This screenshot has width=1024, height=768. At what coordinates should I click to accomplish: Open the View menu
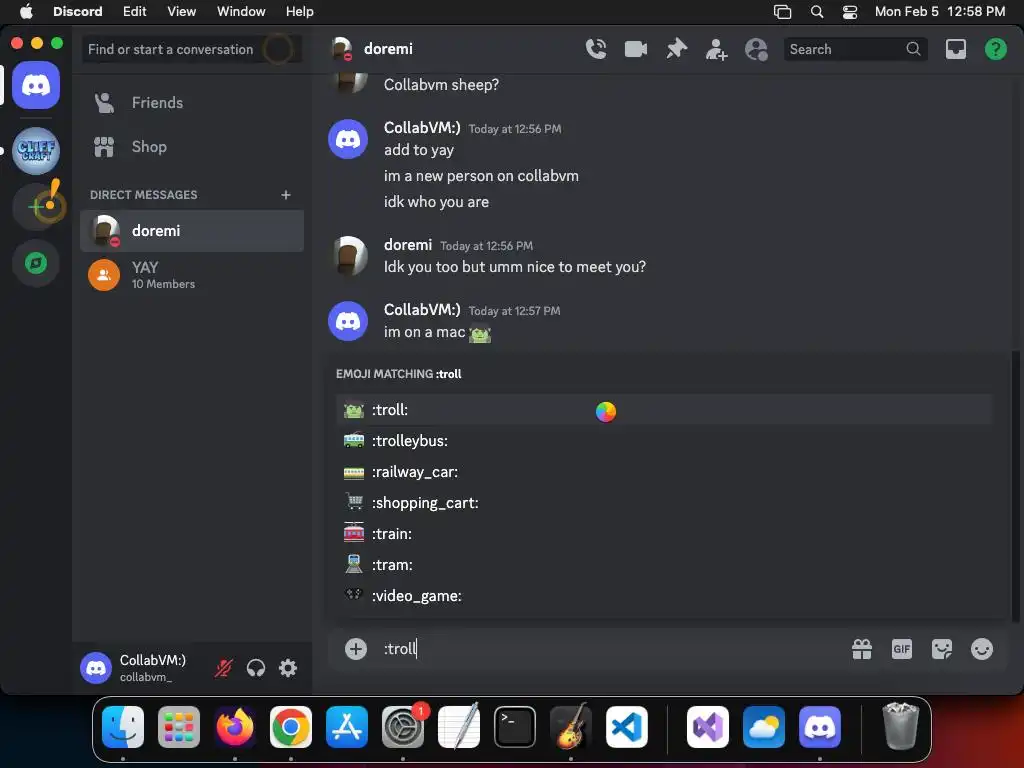coord(182,11)
